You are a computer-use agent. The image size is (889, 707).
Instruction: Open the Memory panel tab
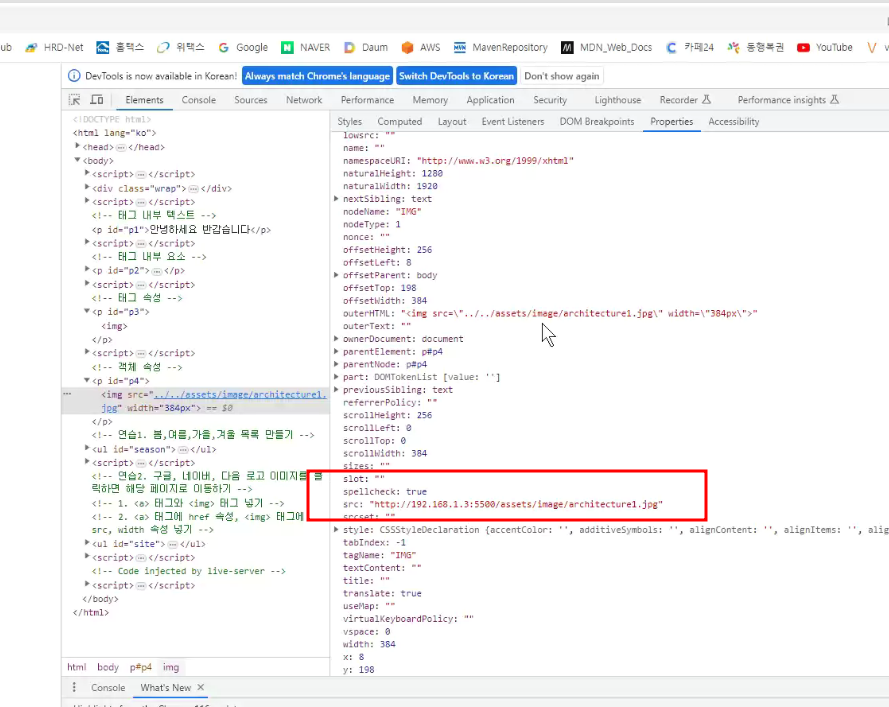[x=430, y=100]
